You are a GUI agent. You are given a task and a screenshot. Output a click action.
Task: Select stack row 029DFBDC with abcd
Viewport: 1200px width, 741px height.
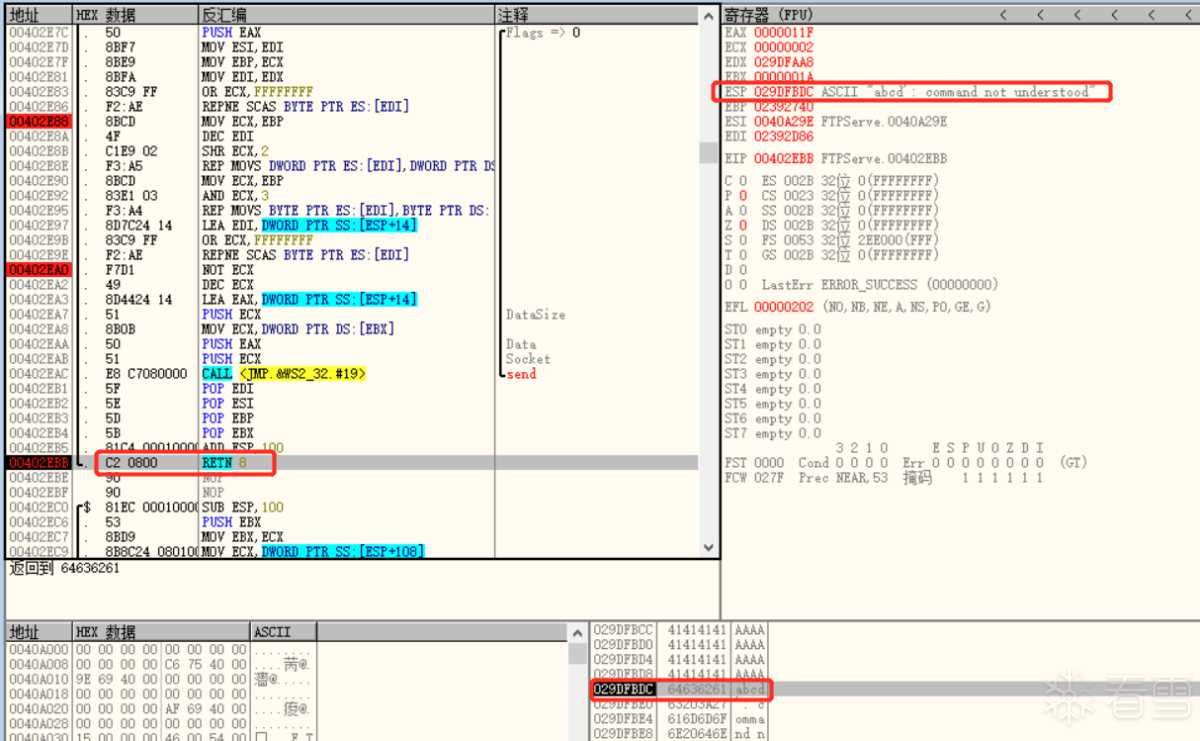point(680,690)
